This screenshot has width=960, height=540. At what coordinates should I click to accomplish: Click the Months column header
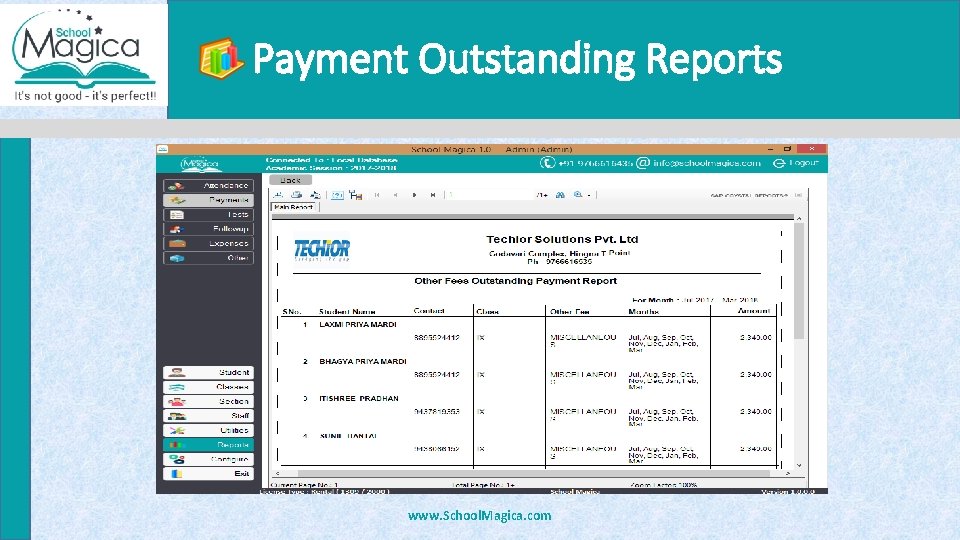643,312
